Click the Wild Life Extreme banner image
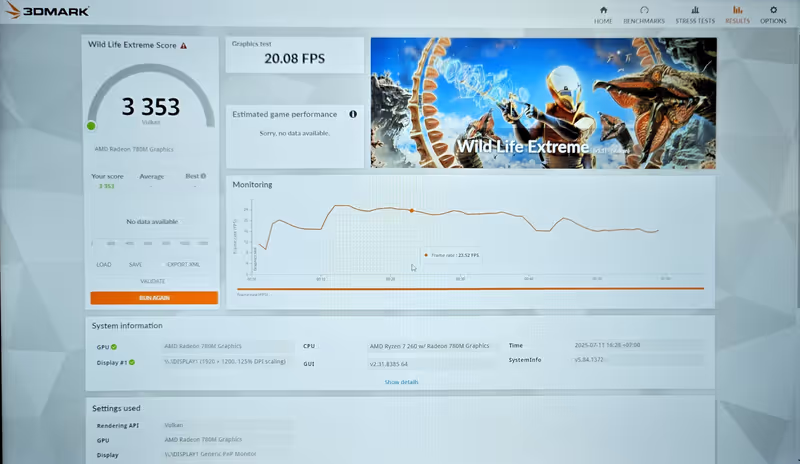 pyautogui.click(x=543, y=102)
